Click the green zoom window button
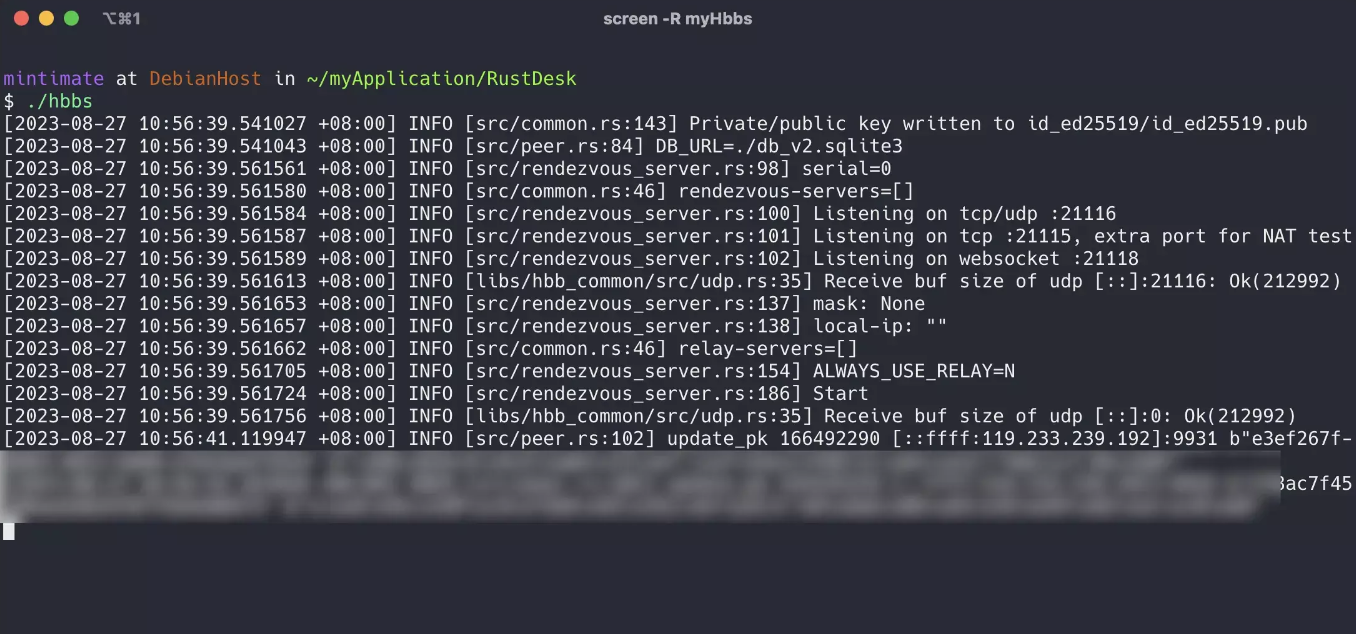This screenshot has height=634, width=1356. pos(71,18)
